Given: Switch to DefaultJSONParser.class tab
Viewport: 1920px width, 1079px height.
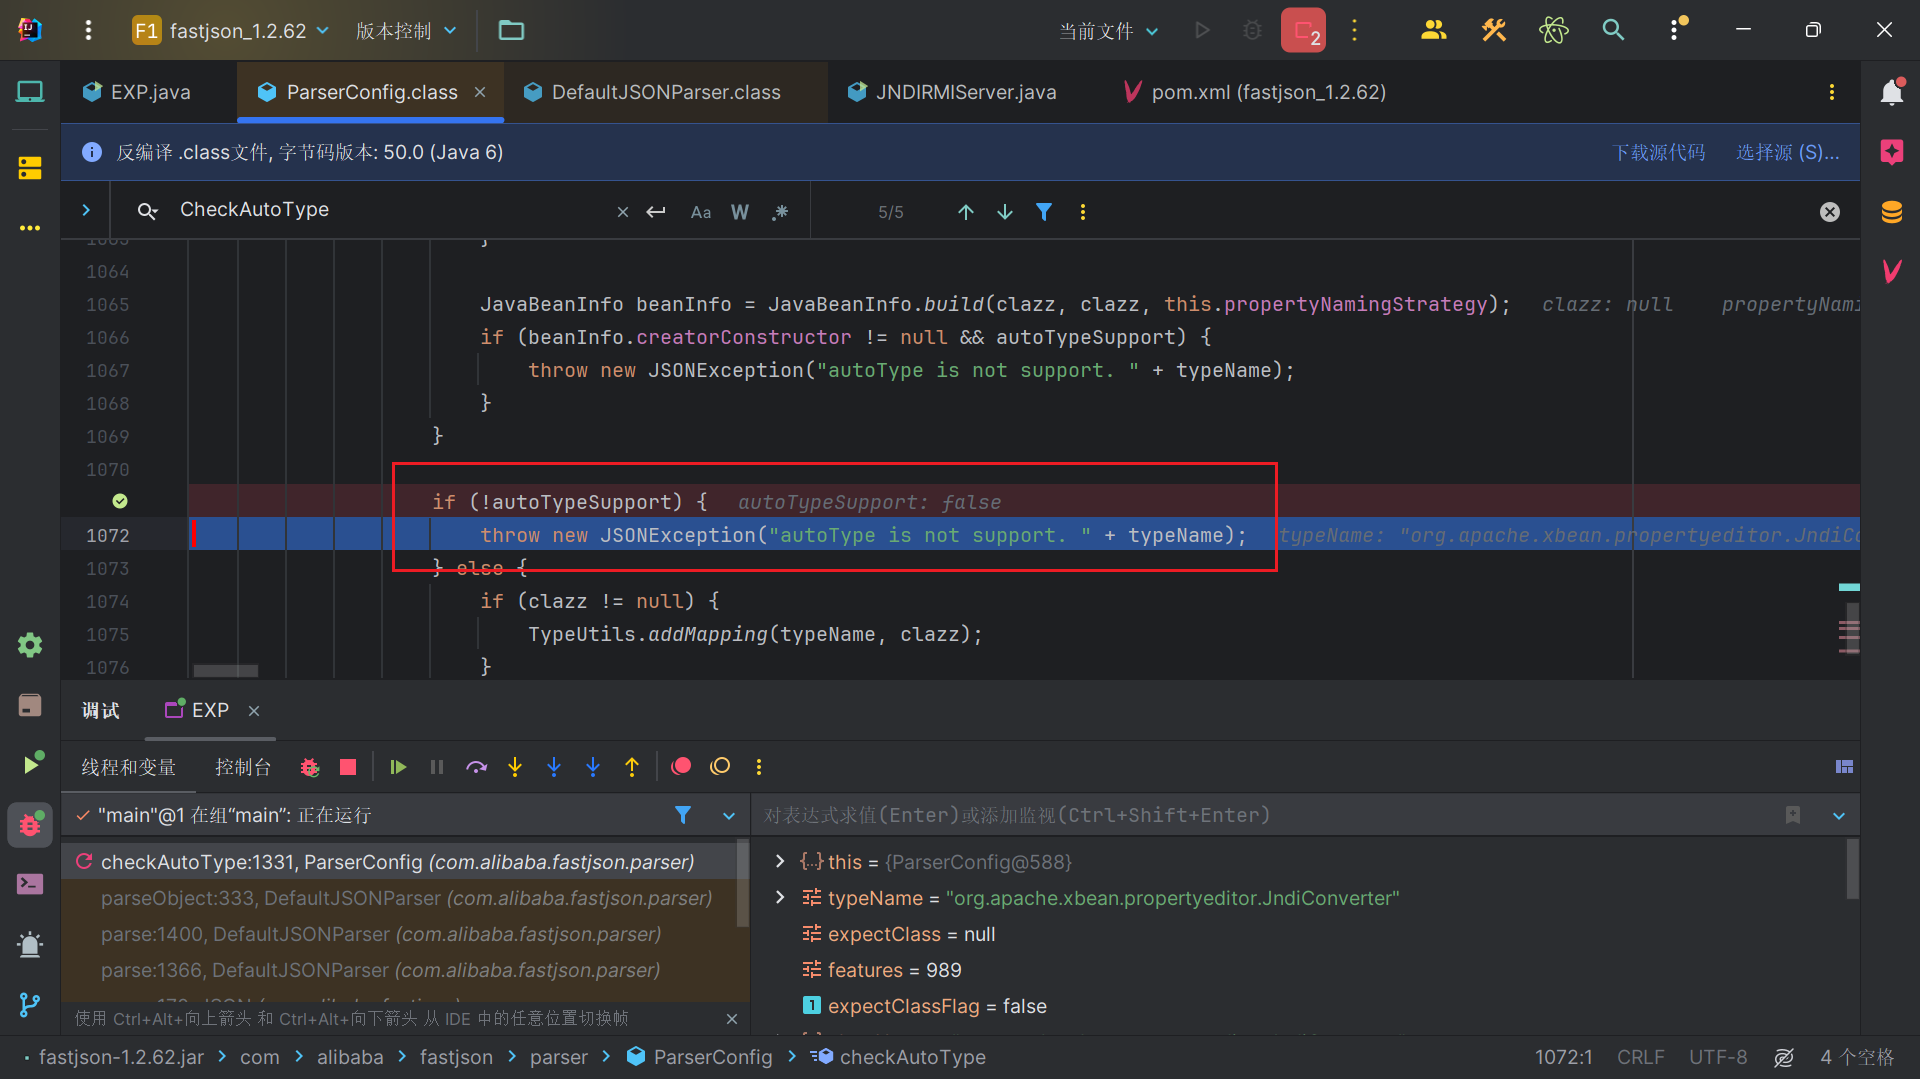Looking at the screenshot, I should [666, 92].
